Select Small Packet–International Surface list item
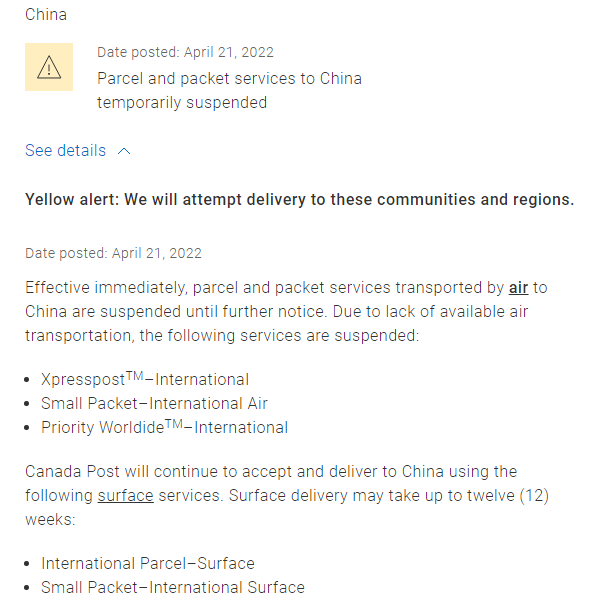Image resolution: width=590 pixels, height=611 pixels. pos(173,587)
